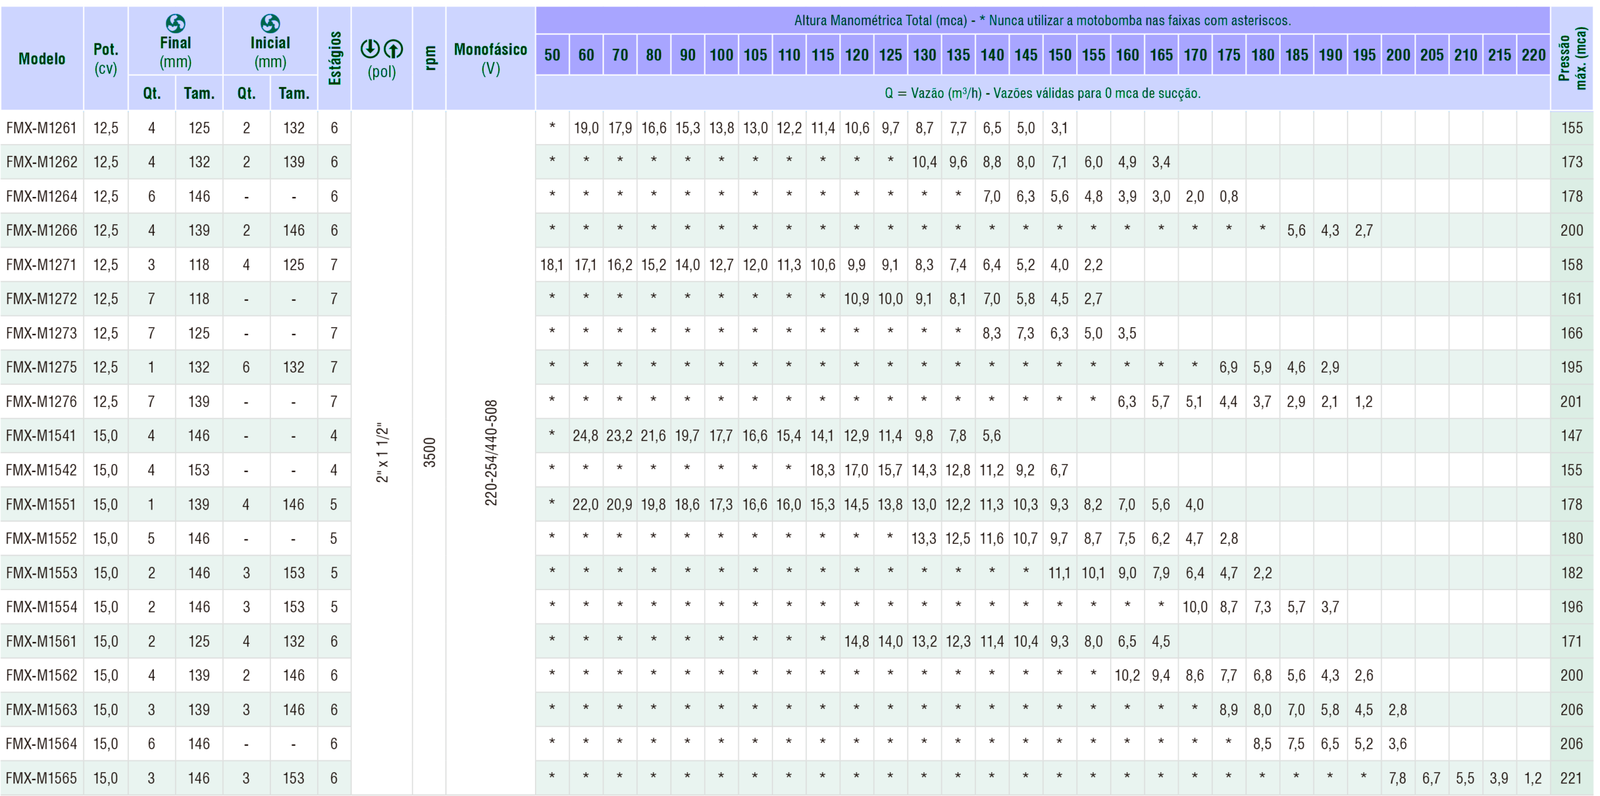Select the Modelo column header

42,59
